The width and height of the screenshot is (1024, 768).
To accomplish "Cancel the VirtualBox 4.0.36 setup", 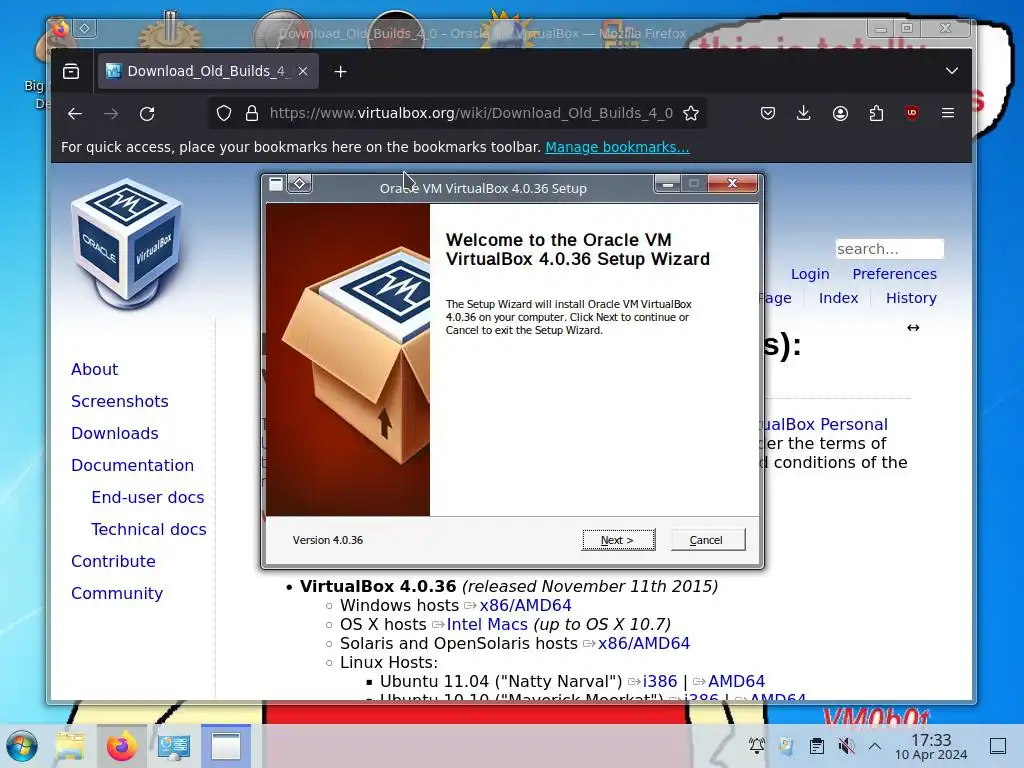I will tap(707, 540).
